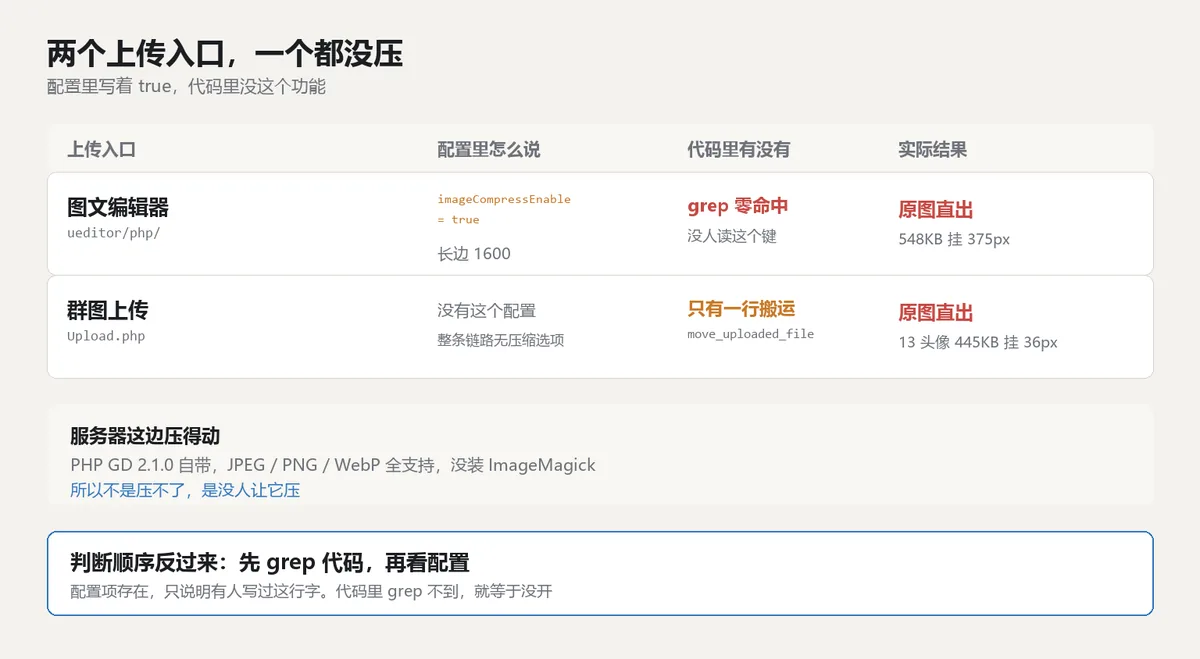Click the 整条链路无压缩选项 note
This screenshot has height=659, width=1200.
(500, 340)
